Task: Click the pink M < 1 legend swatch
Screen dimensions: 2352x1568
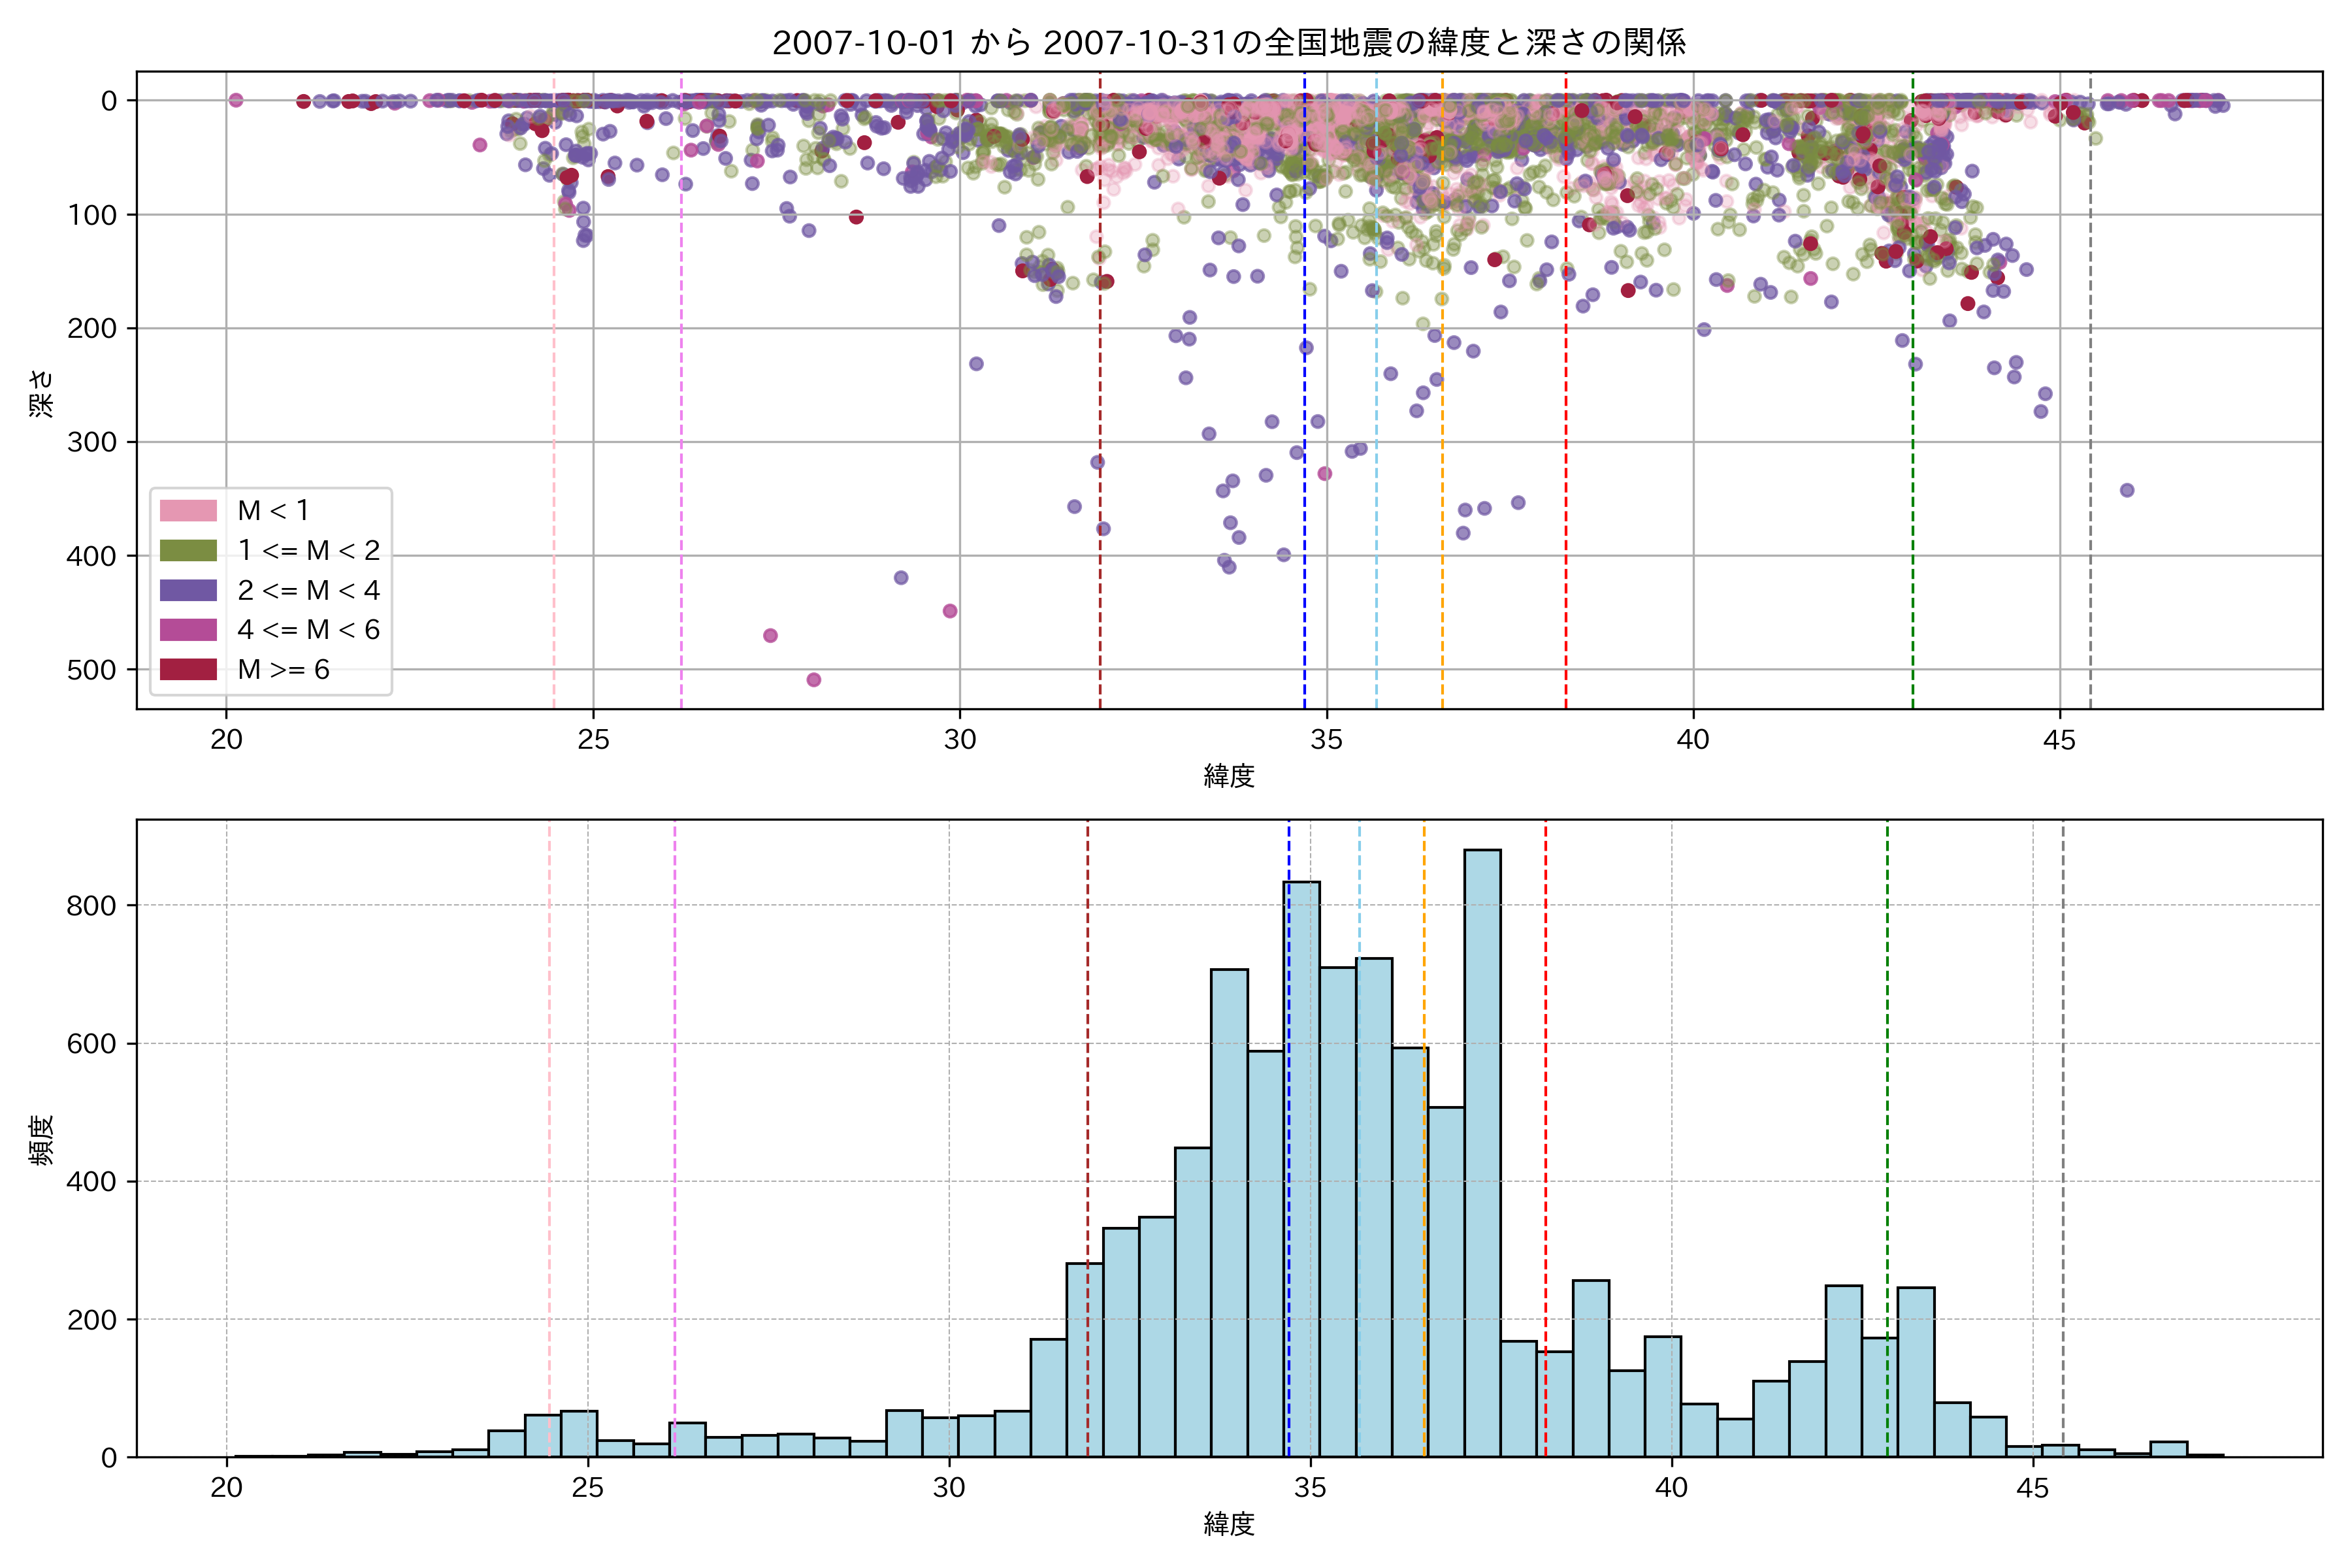Action: coord(188,510)
